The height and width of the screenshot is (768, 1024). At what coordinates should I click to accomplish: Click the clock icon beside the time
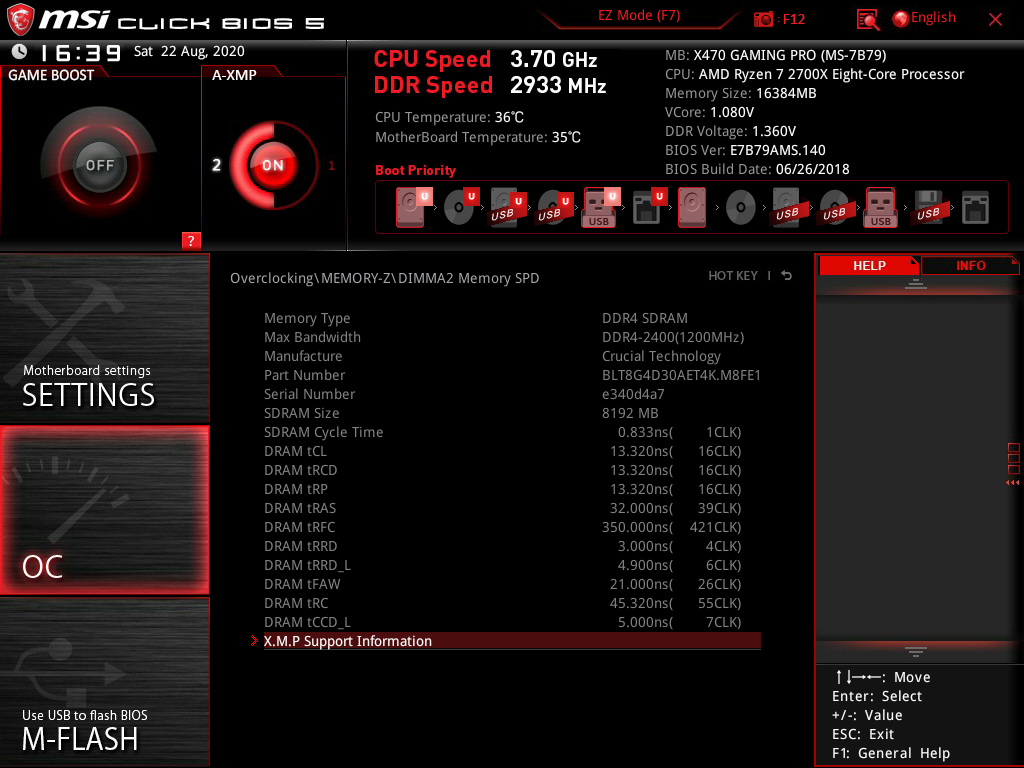pyautogui.click(x=20, y=51)
